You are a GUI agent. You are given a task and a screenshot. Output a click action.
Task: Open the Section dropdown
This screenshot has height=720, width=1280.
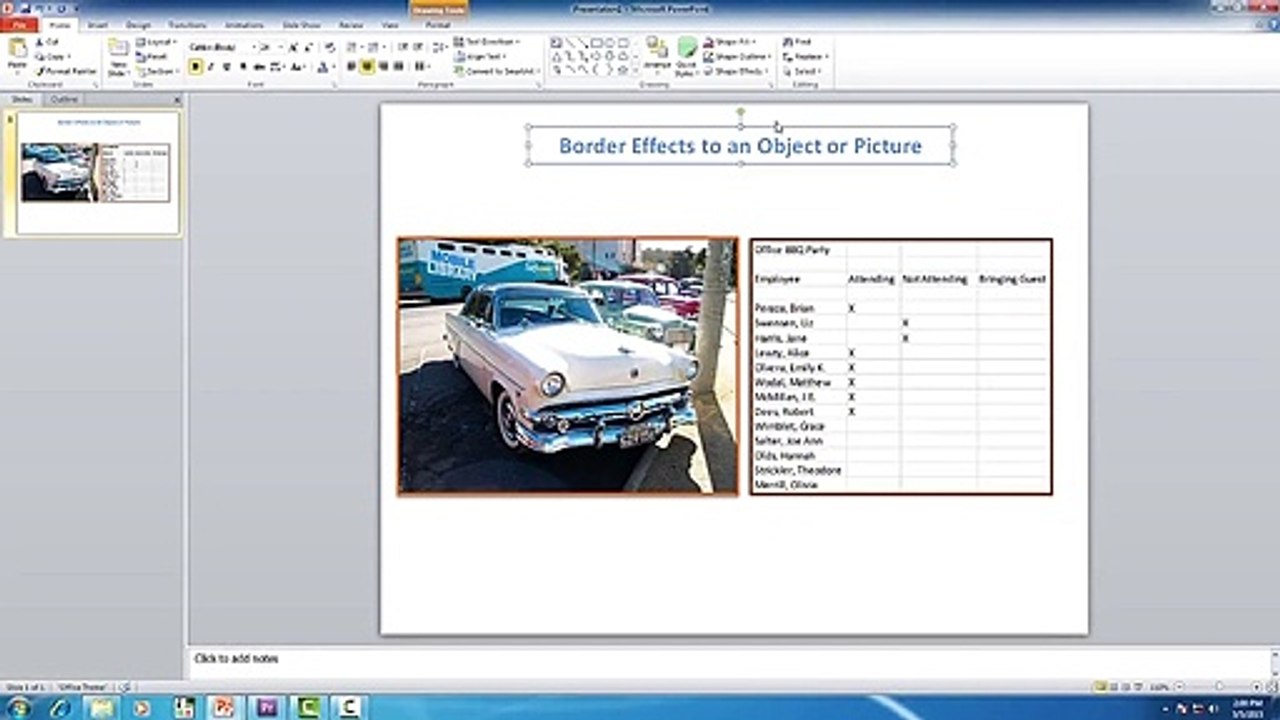(x=157, y=71)
